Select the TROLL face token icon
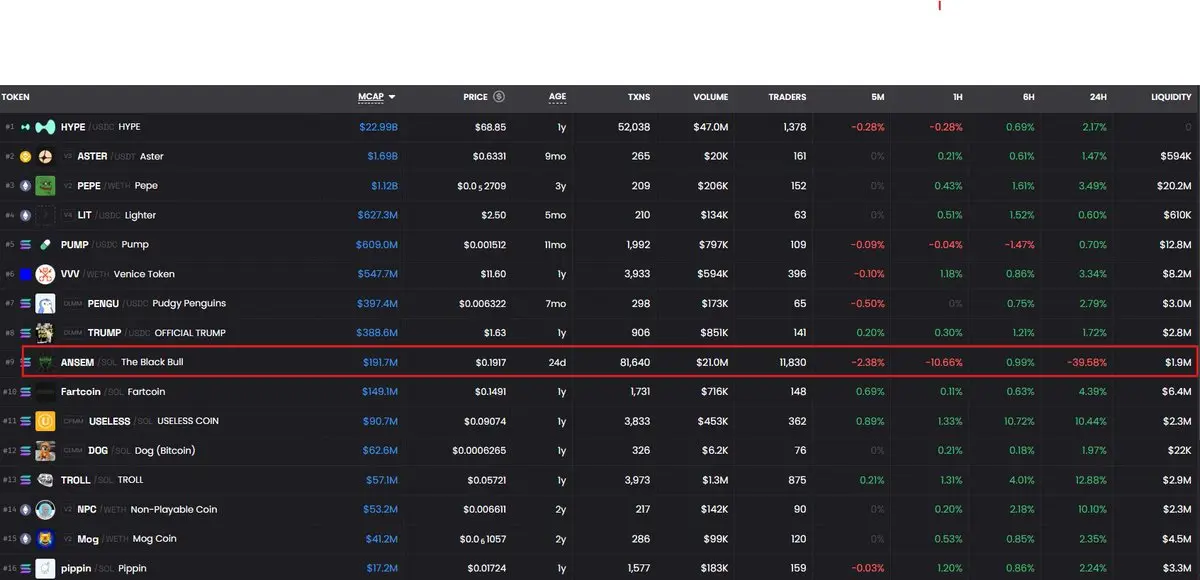The image size is (1200, 580). [45, 480]
